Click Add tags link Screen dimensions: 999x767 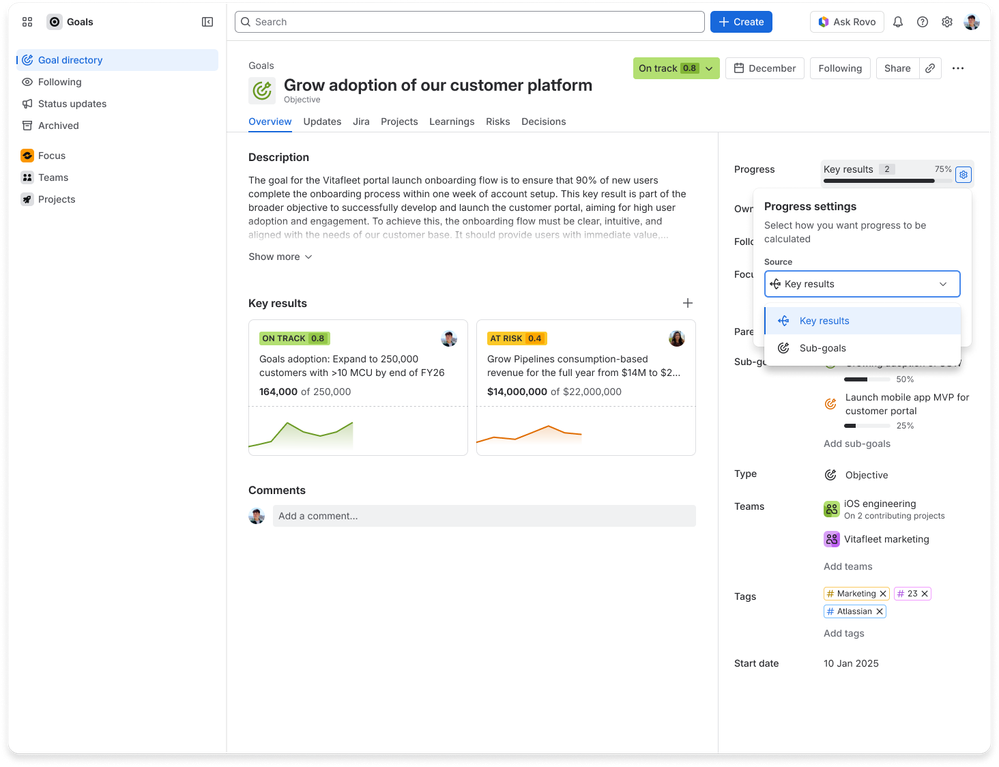pos(844,634)
